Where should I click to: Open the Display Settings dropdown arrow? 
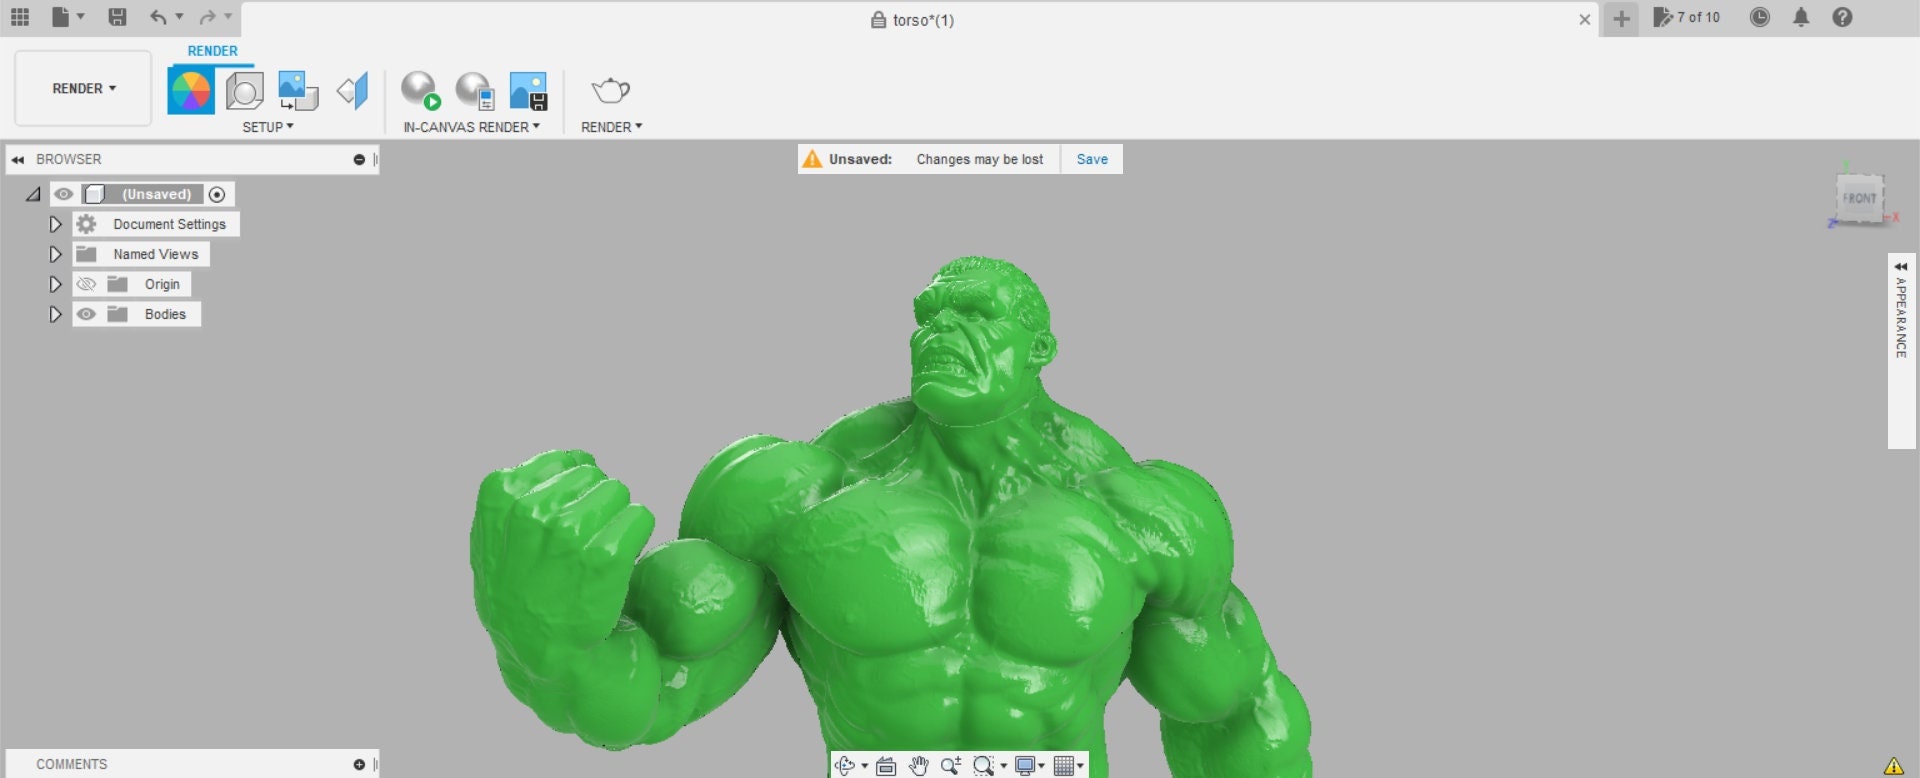[1042, 766]
